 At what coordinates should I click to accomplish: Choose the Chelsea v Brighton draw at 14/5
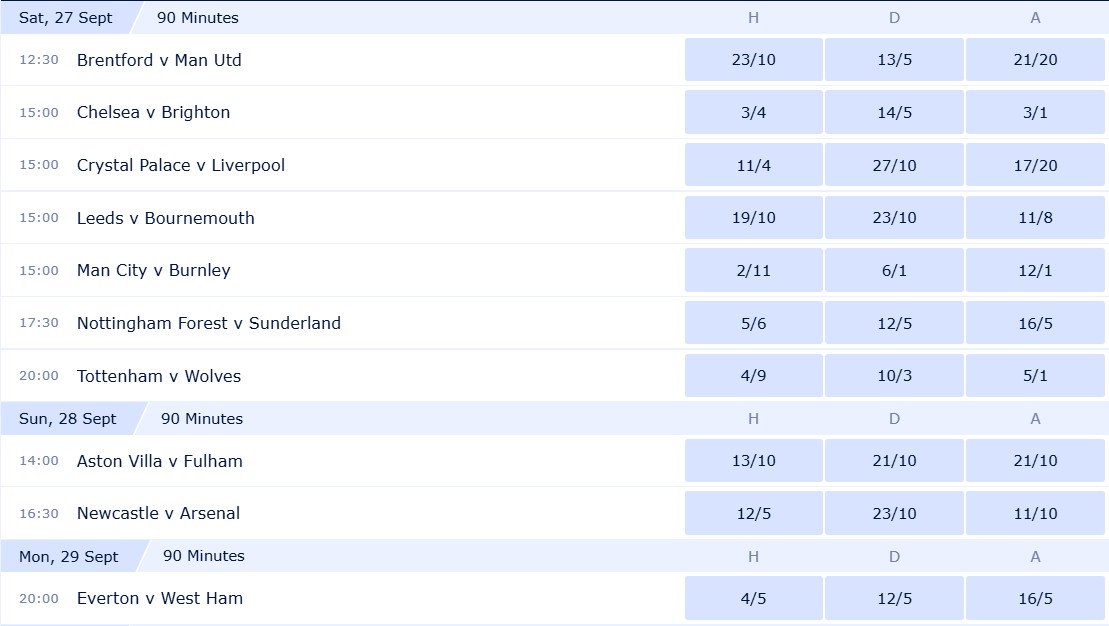[894, 112]
